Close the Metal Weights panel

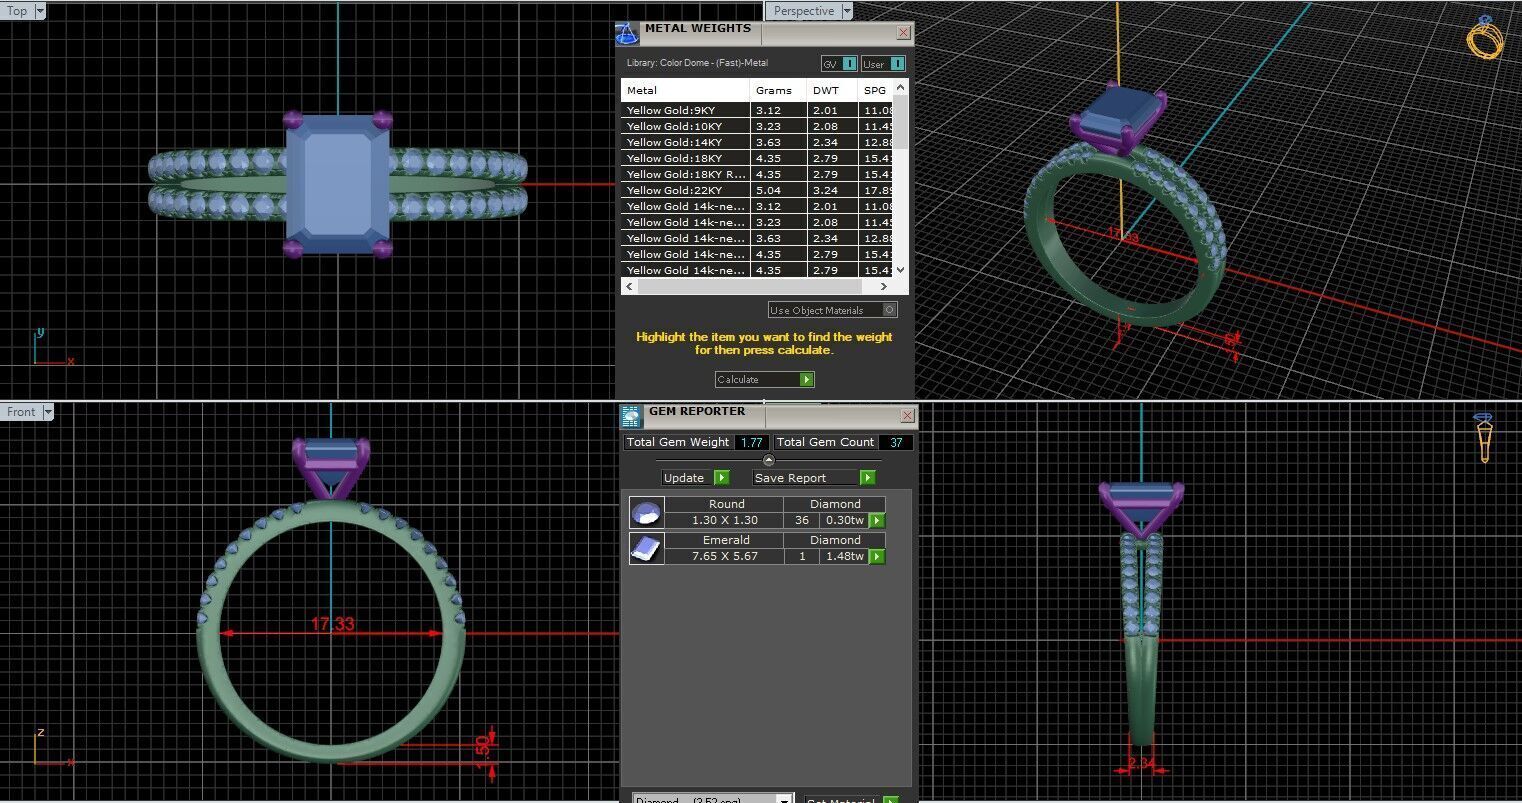[903, 32]
